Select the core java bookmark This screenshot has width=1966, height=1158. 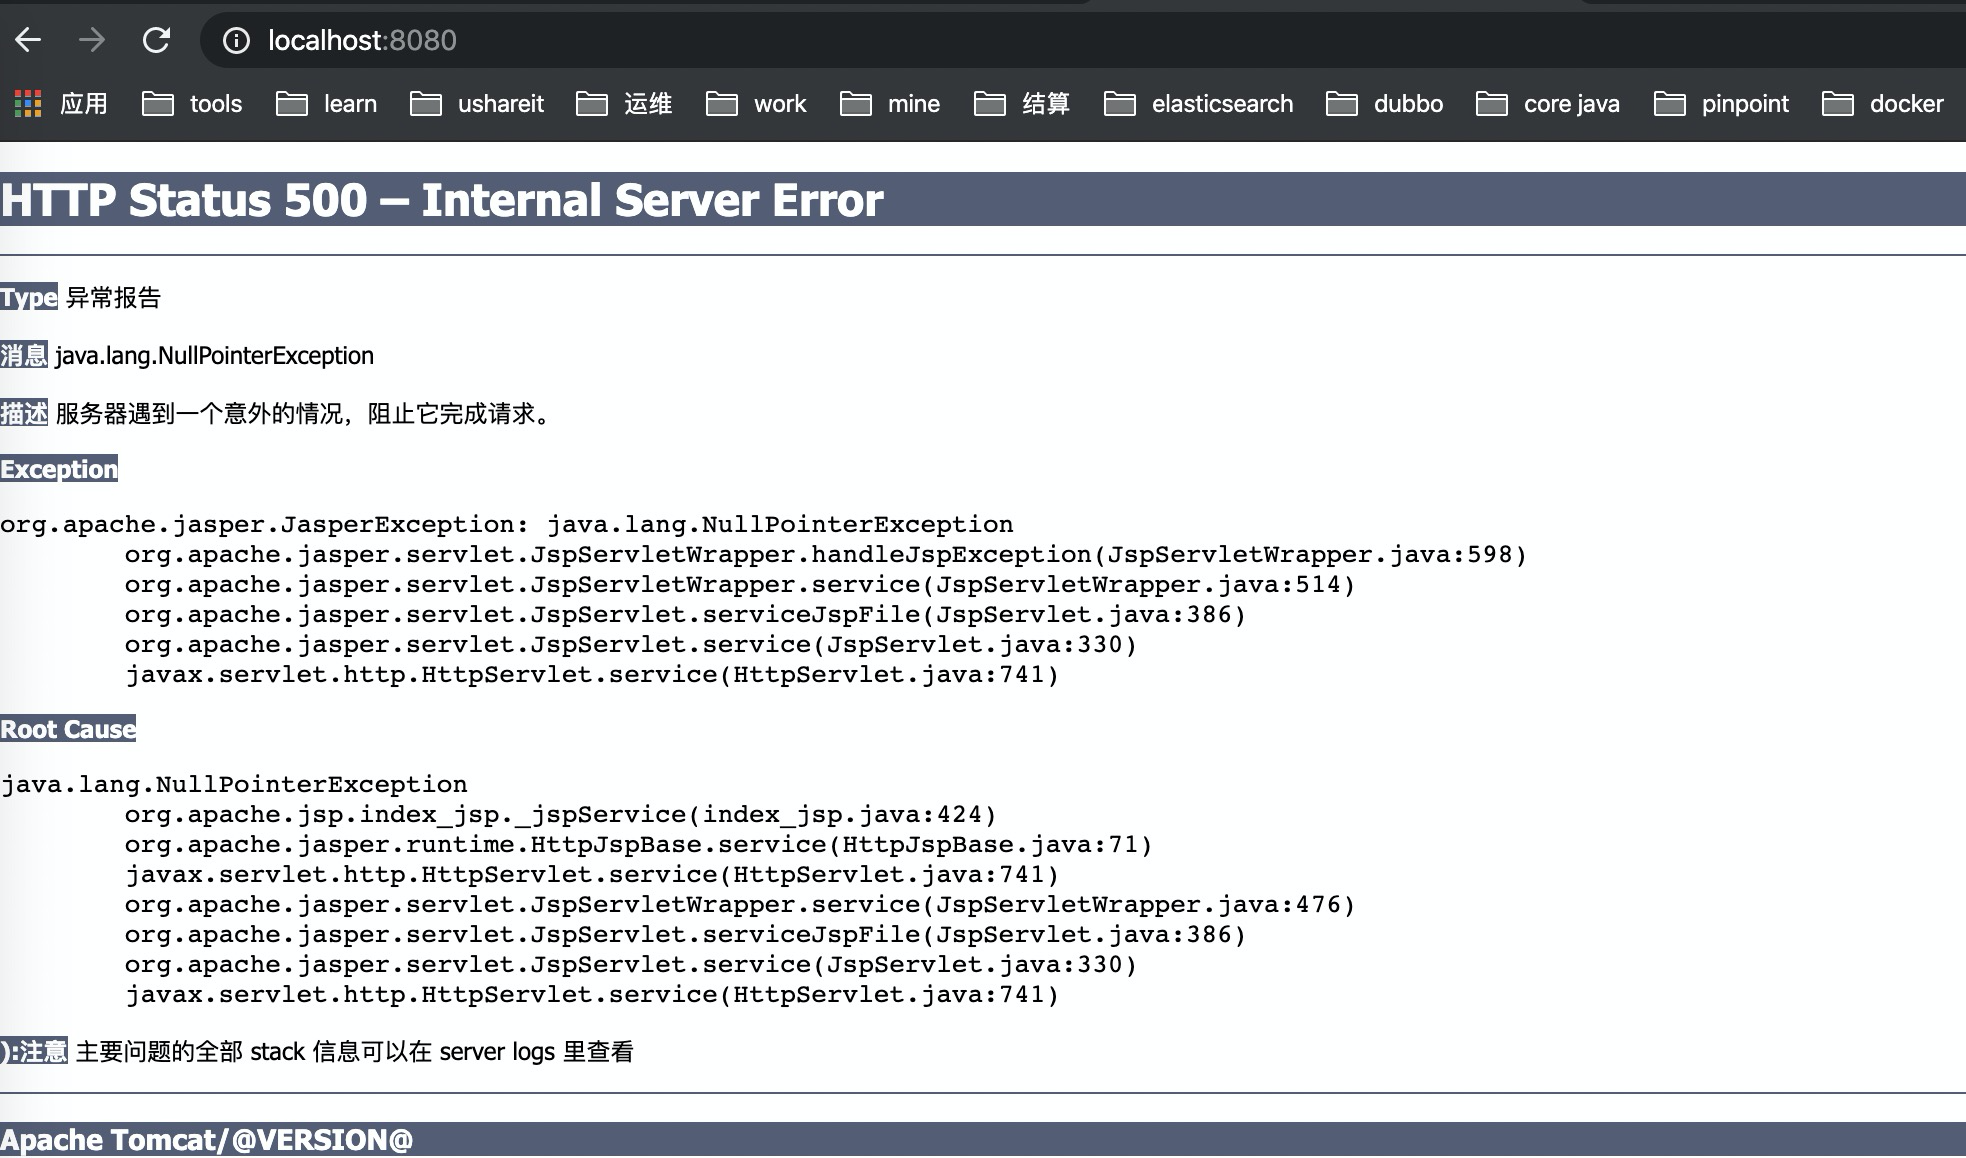[x=1572, y=104]
